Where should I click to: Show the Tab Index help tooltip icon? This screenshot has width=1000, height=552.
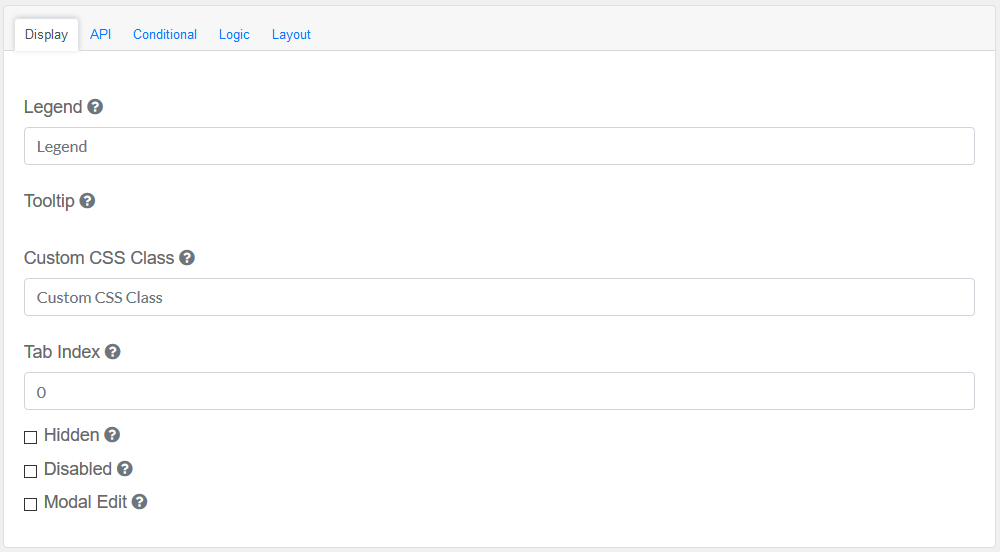[x=113, y=352]
